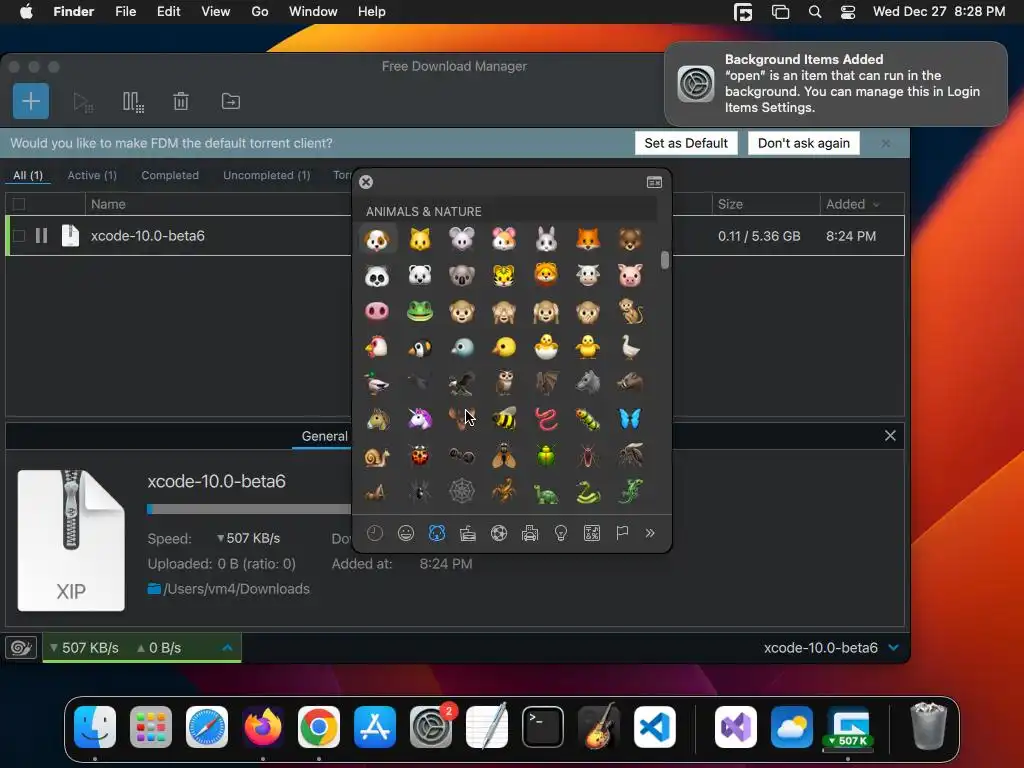Open the Finder File menu
Image resolution: width=1024 pixels, height=768 pixels.
tap(125, 12)
